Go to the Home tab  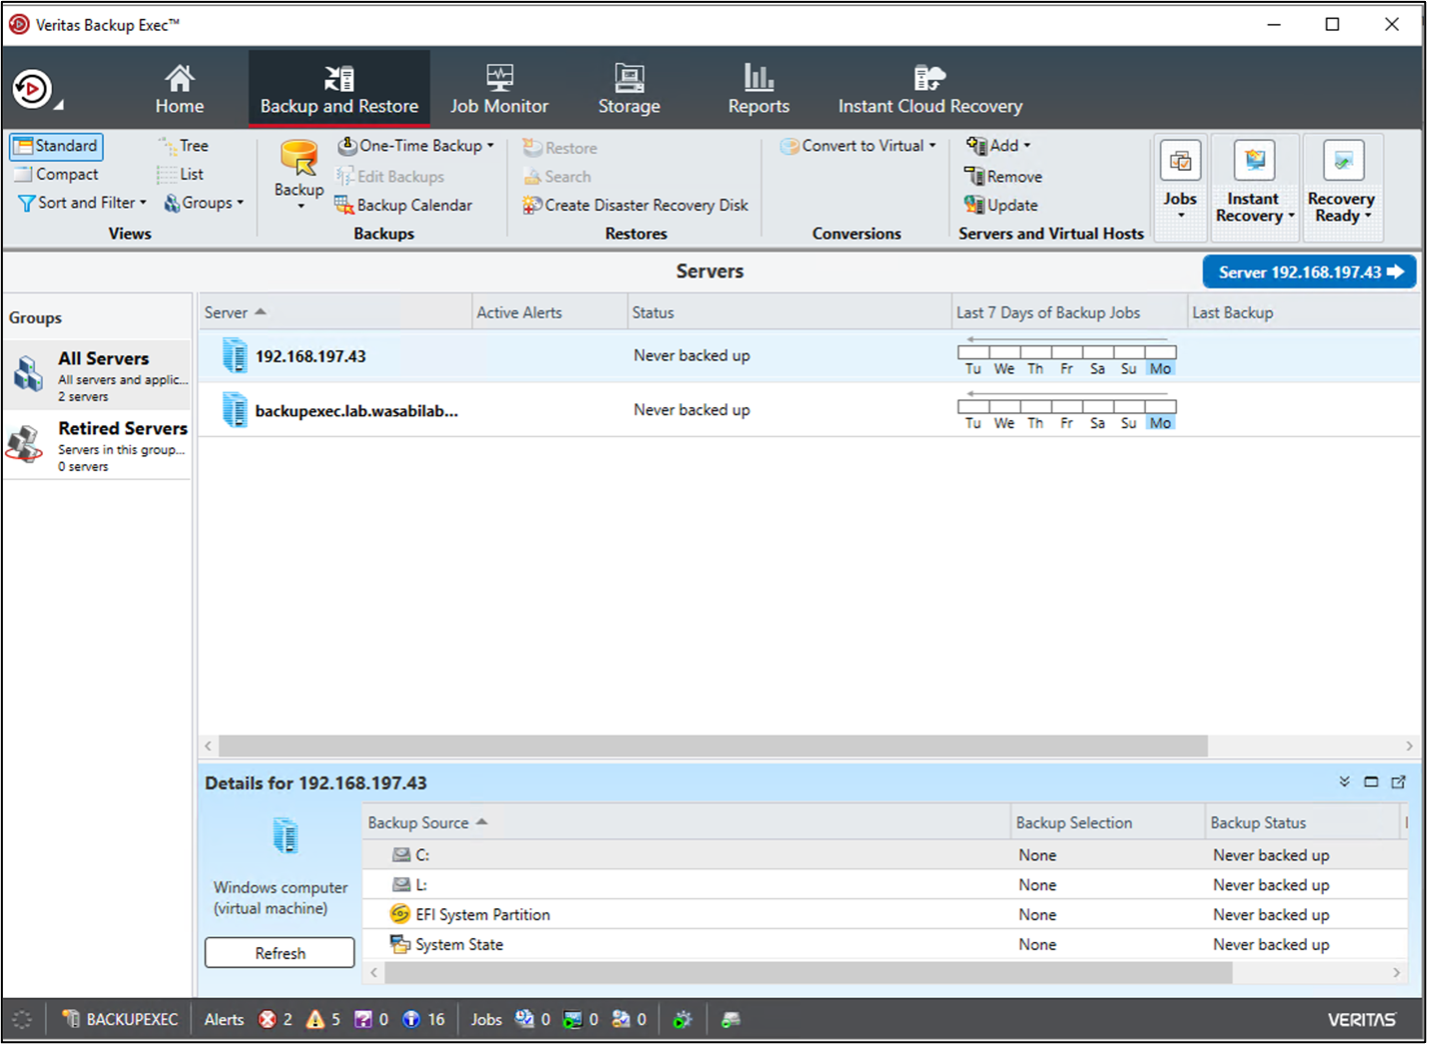(x=180, y=89)
